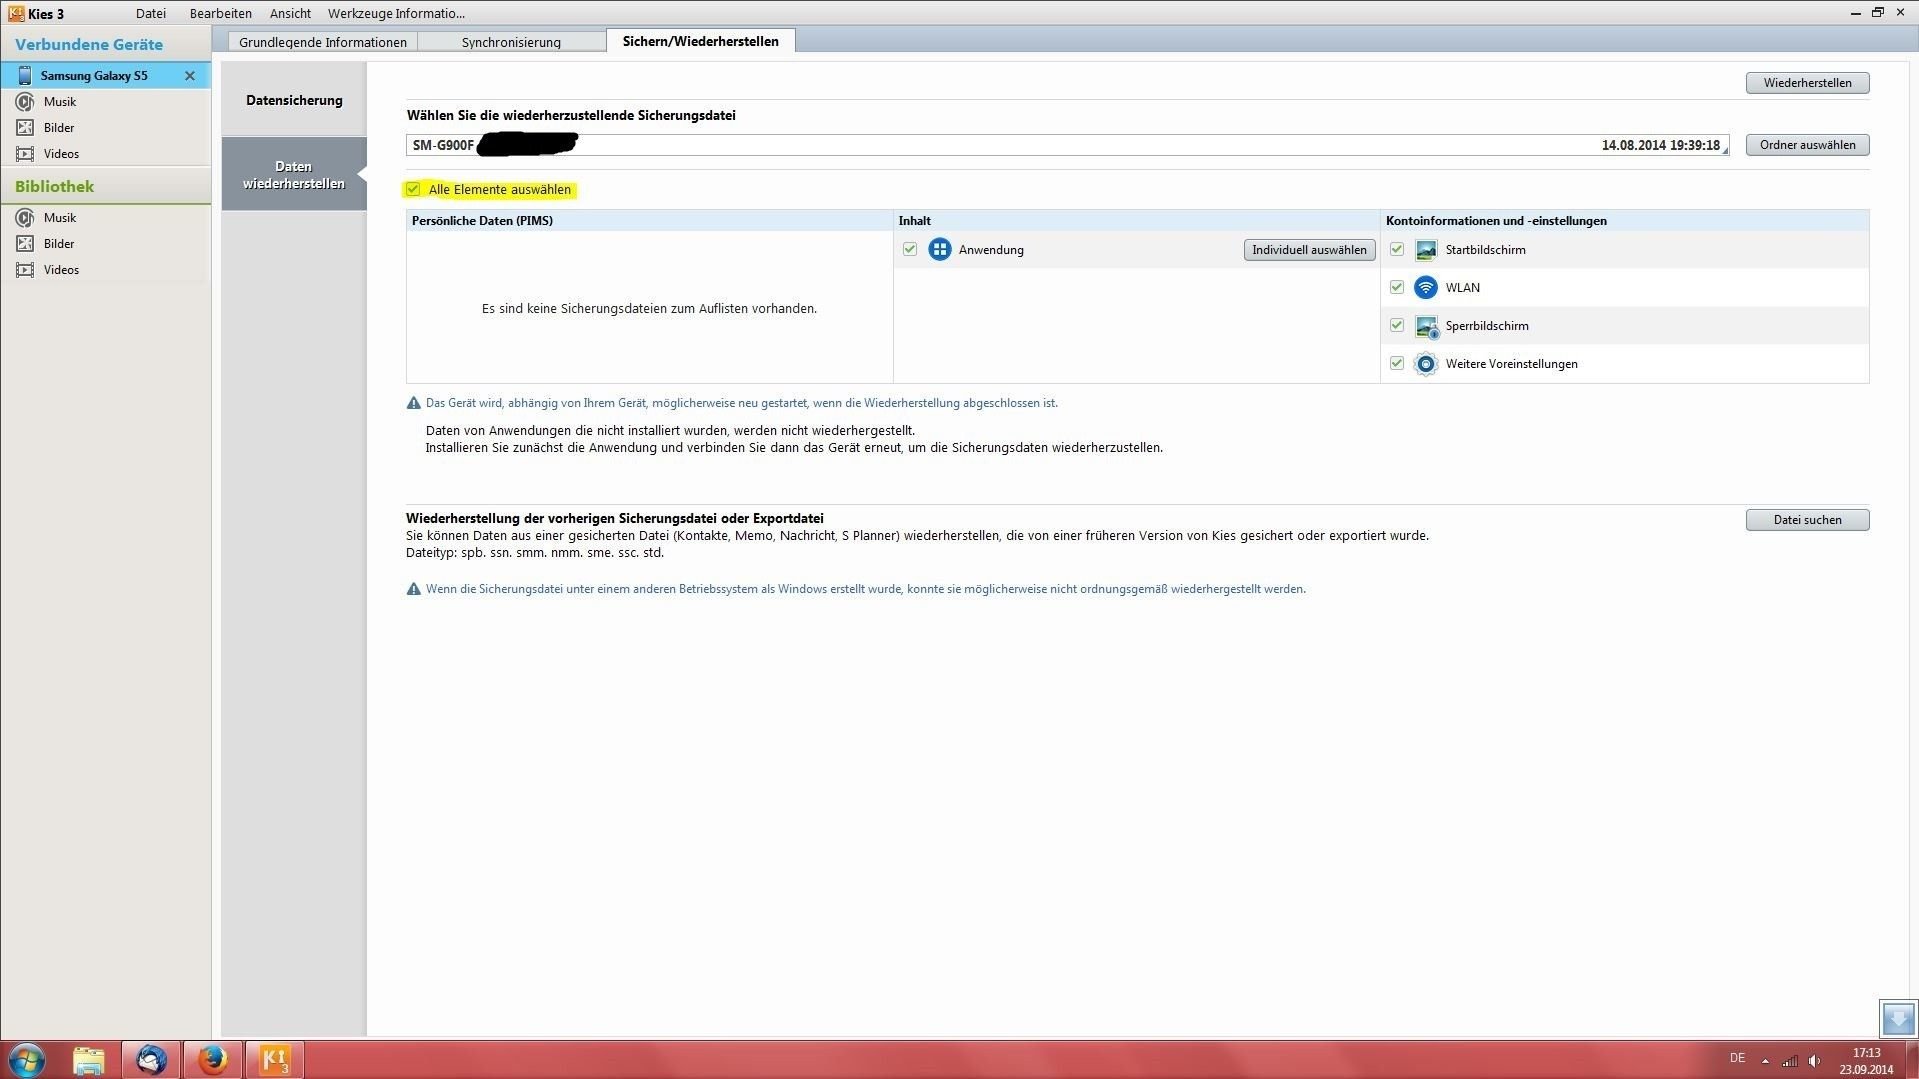Image resolution: width=1919 pixels, height=1079 pixels.
Task: Click the Weitere Voreinstellungen gear icon
Action: (x=1426, y=364)
